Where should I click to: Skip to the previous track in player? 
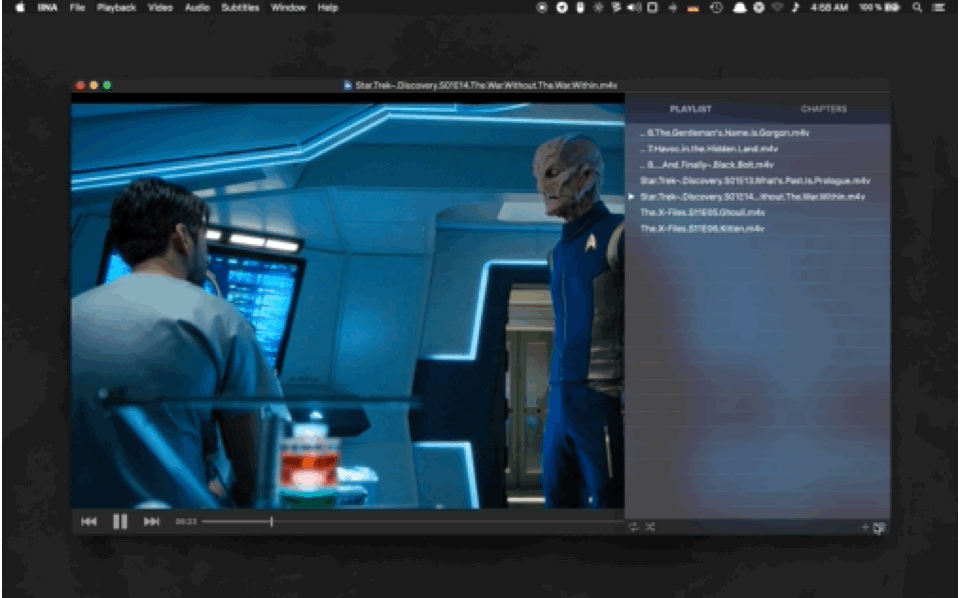pos(89,521)
